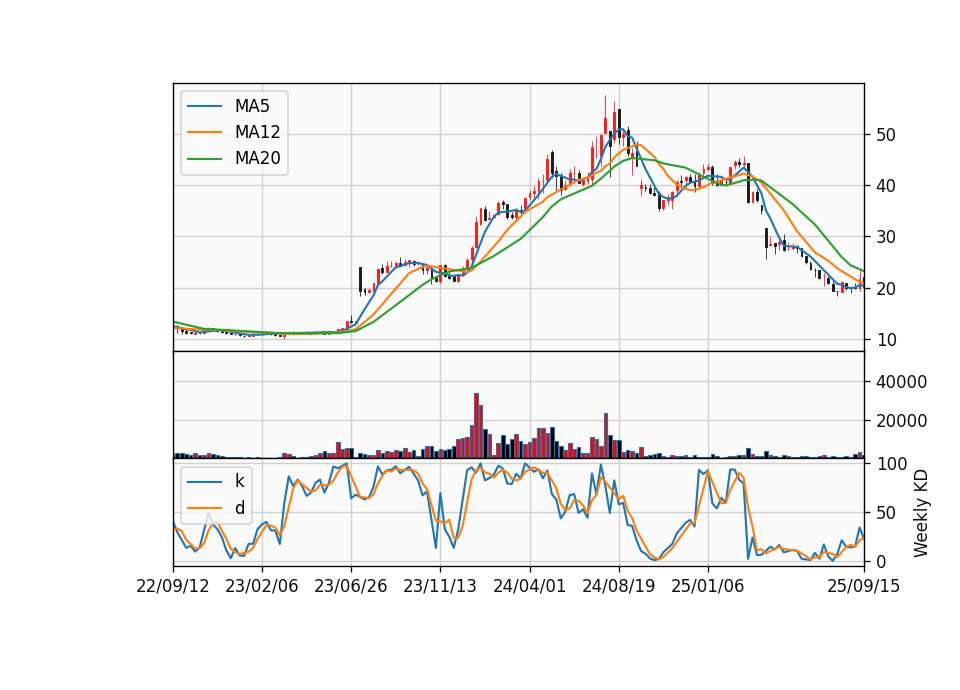Click the MA20 legend label

pyautogui.click(x=257, y=158)
